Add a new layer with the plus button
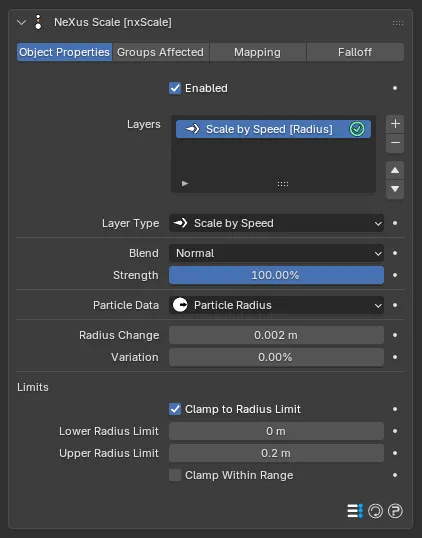 [x=395, y=124]
